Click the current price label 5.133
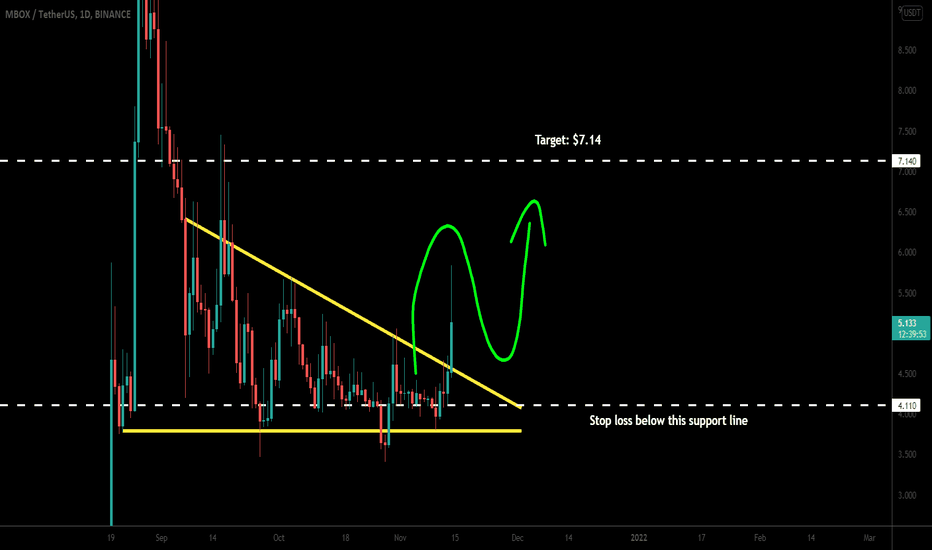Screen dimensions: 932x550 [x=907, y=323]
